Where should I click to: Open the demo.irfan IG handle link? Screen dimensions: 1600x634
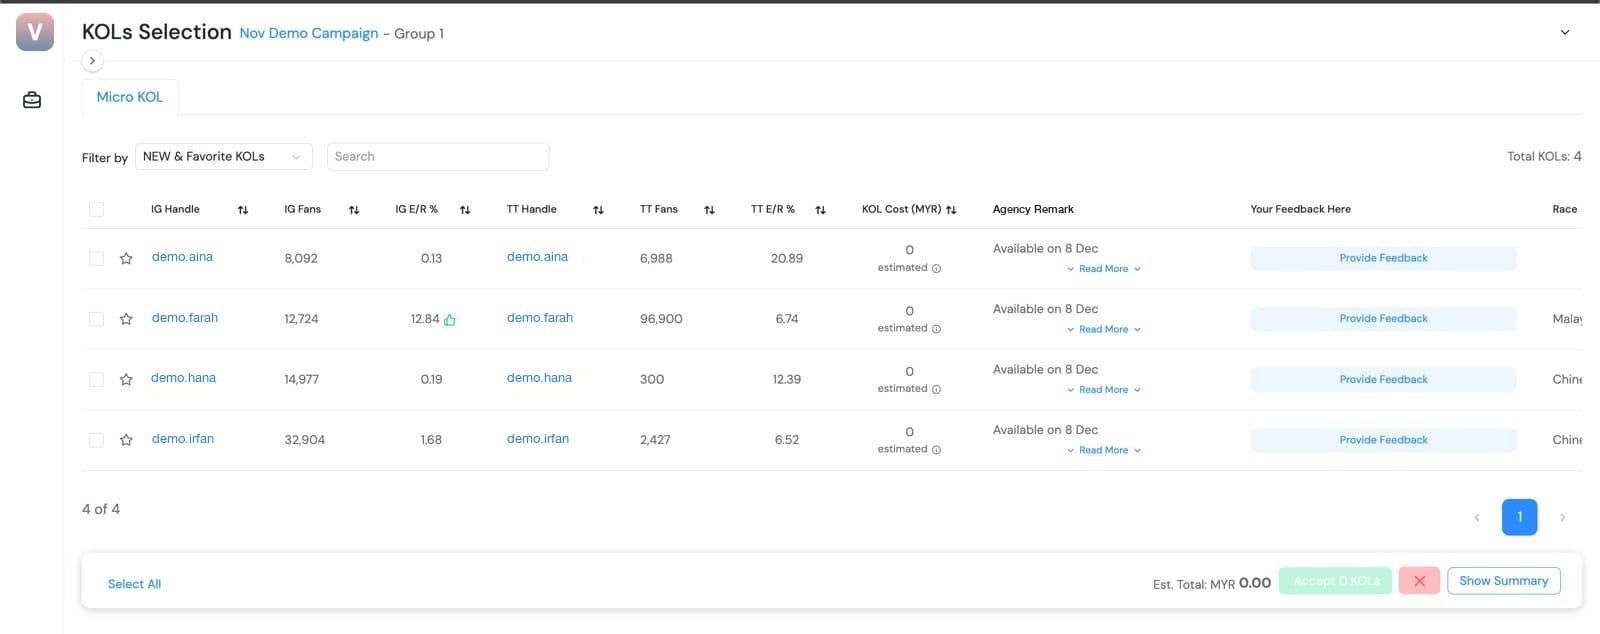click(183, 439)
